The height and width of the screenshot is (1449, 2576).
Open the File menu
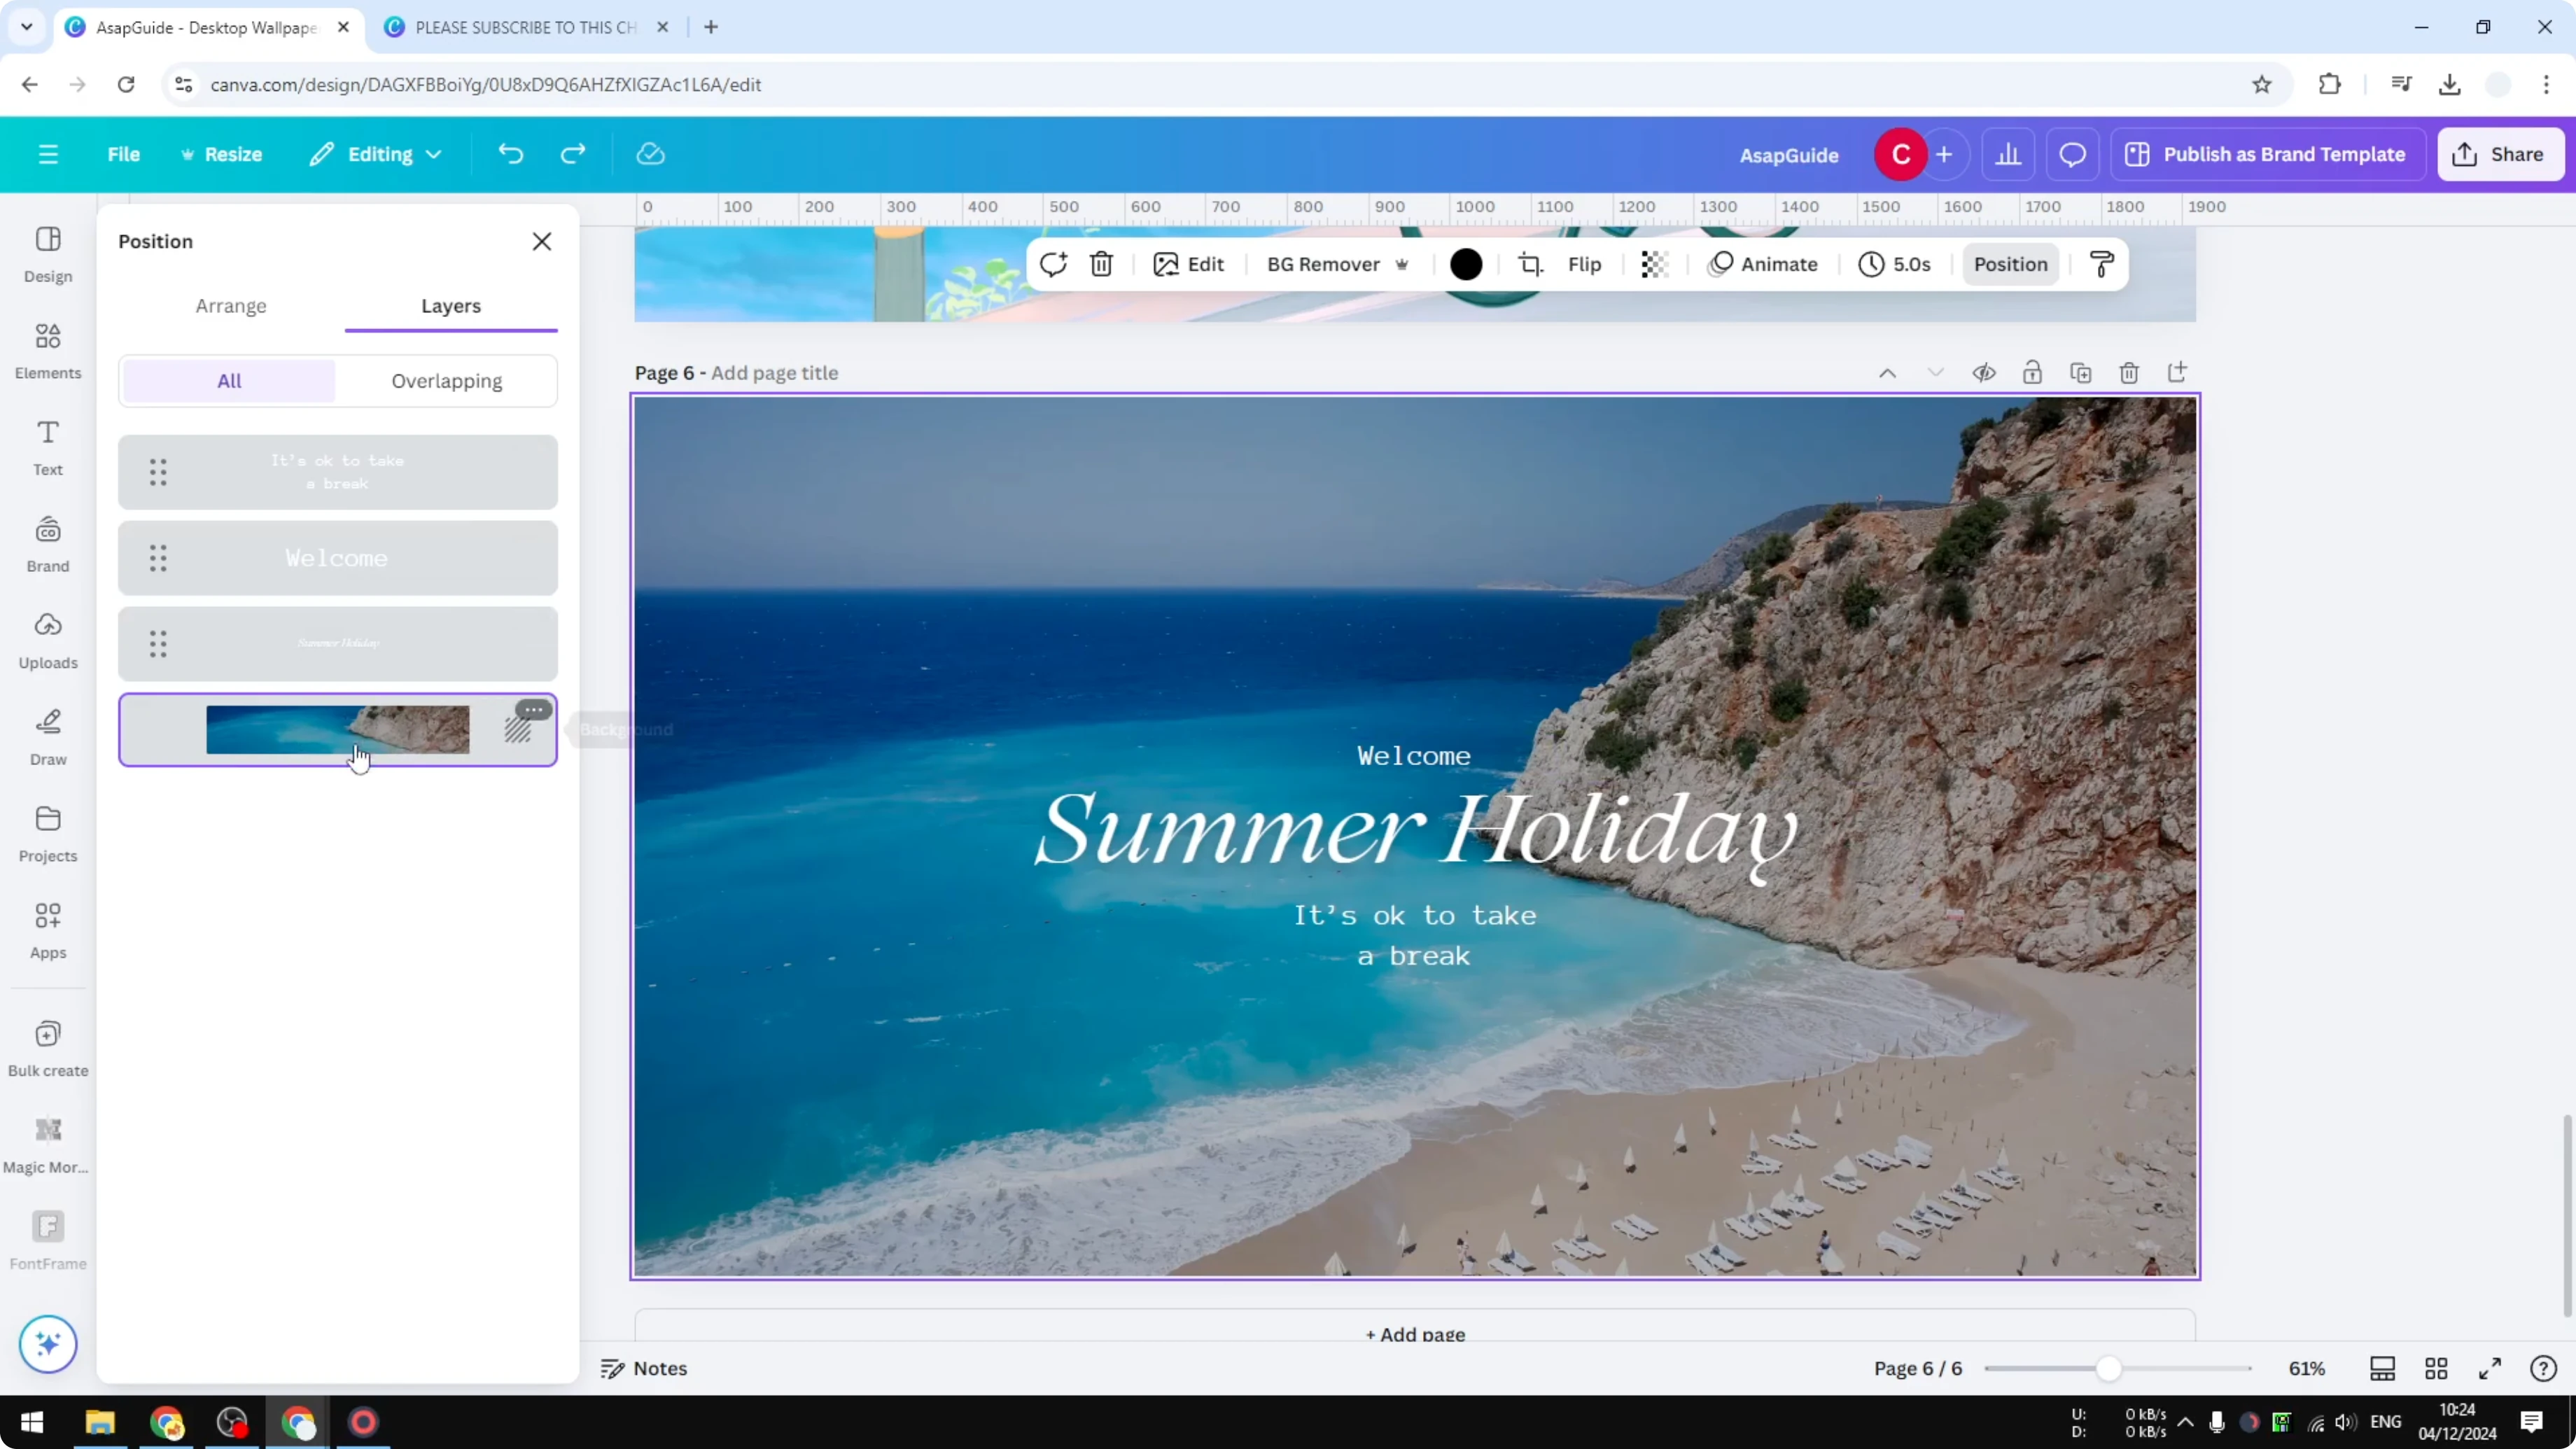[x=124, y=154]
